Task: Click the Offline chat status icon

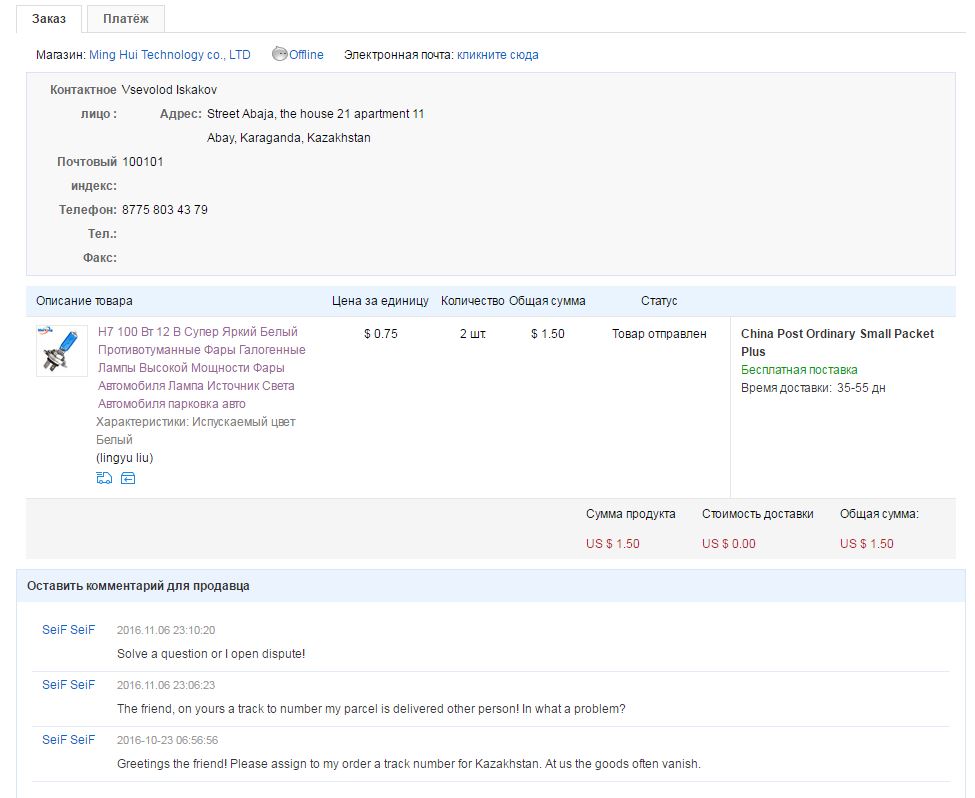Action: click(279, 54)
